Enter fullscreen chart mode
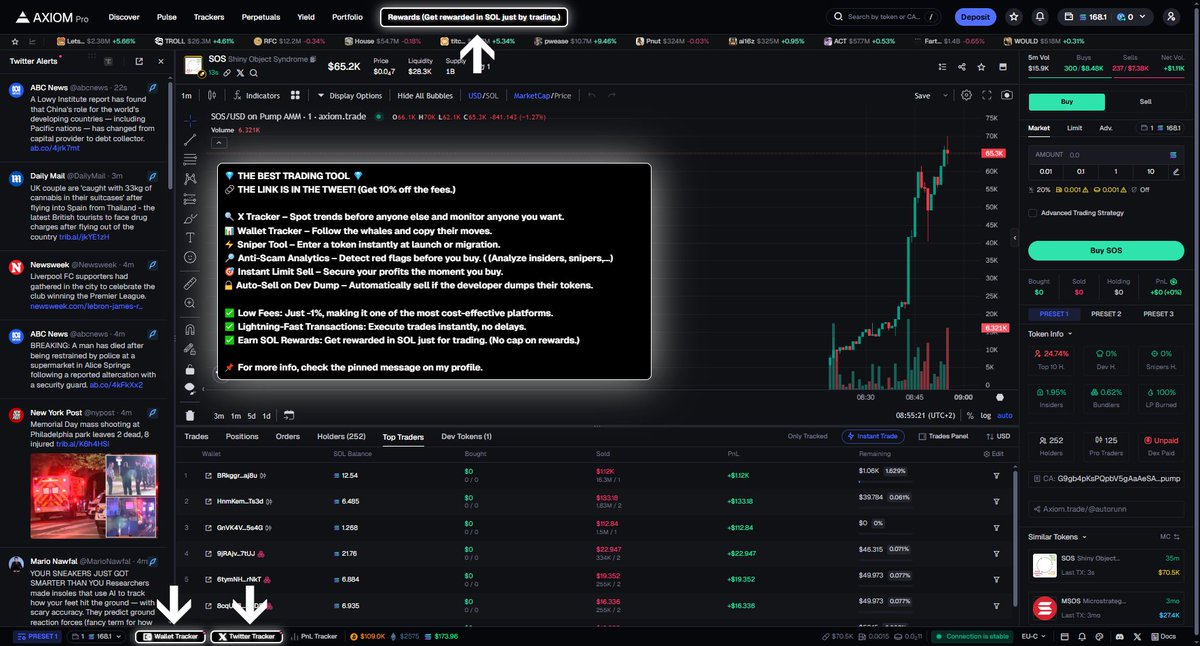This screenshot has height=646, width=1200. (986, 95)
